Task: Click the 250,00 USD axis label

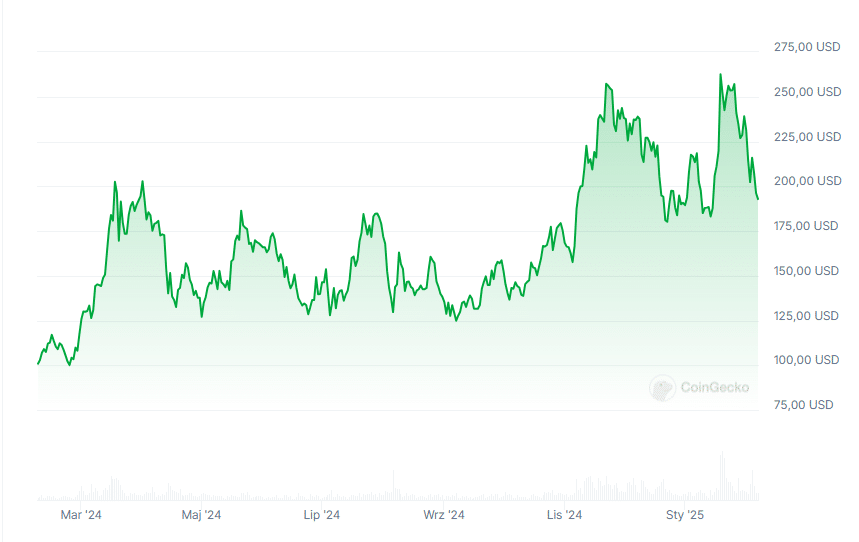Action: [x=807, y=92]
